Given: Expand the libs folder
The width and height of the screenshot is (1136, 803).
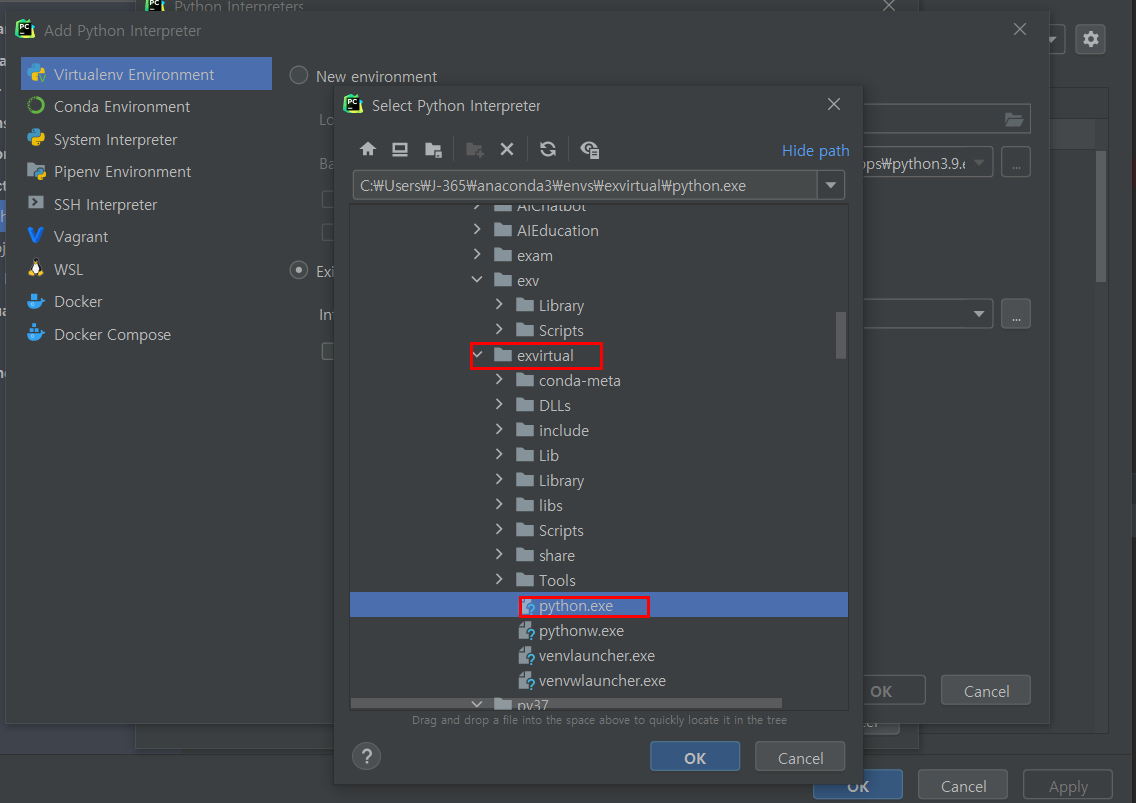Looking at the screenshot, I should (499, 504).
